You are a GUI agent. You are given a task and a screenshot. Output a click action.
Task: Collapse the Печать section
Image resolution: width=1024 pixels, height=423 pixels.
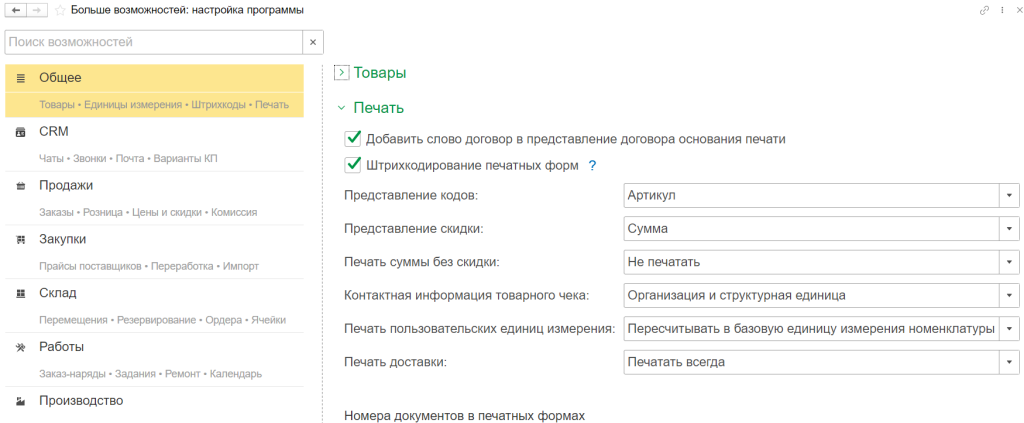(341, 108)
